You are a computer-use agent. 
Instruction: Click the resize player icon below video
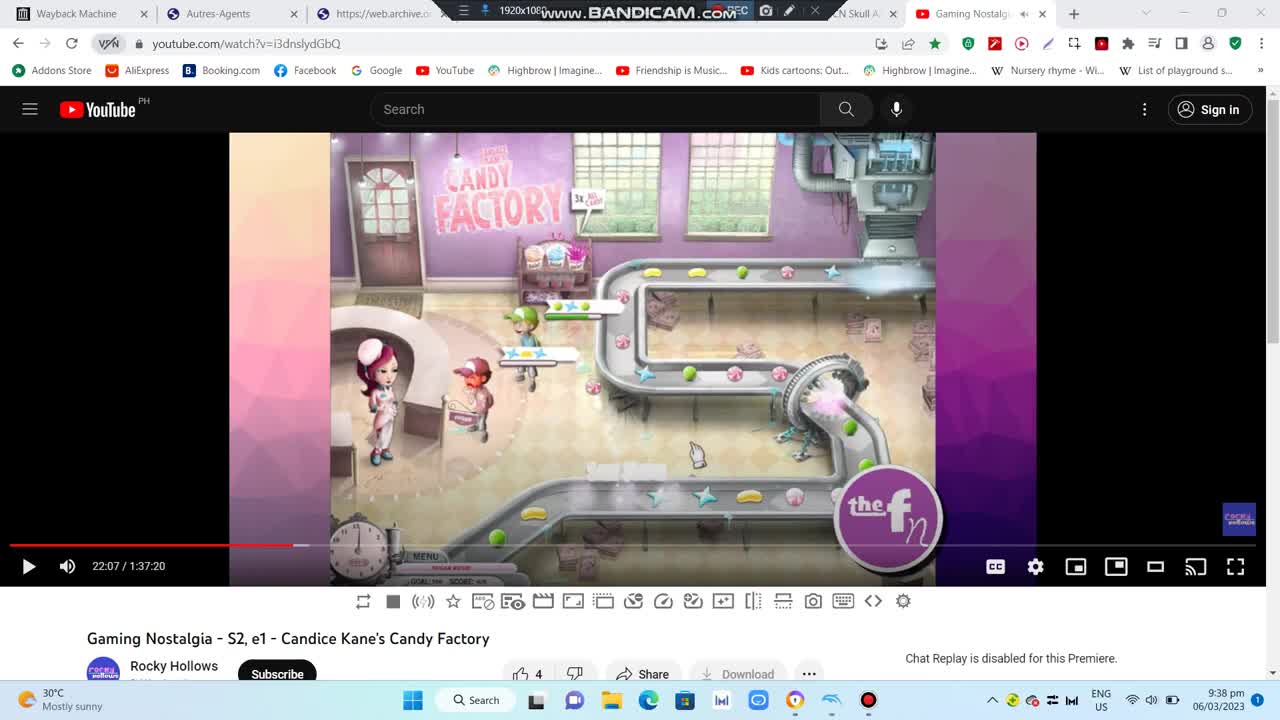pos(573,601)
